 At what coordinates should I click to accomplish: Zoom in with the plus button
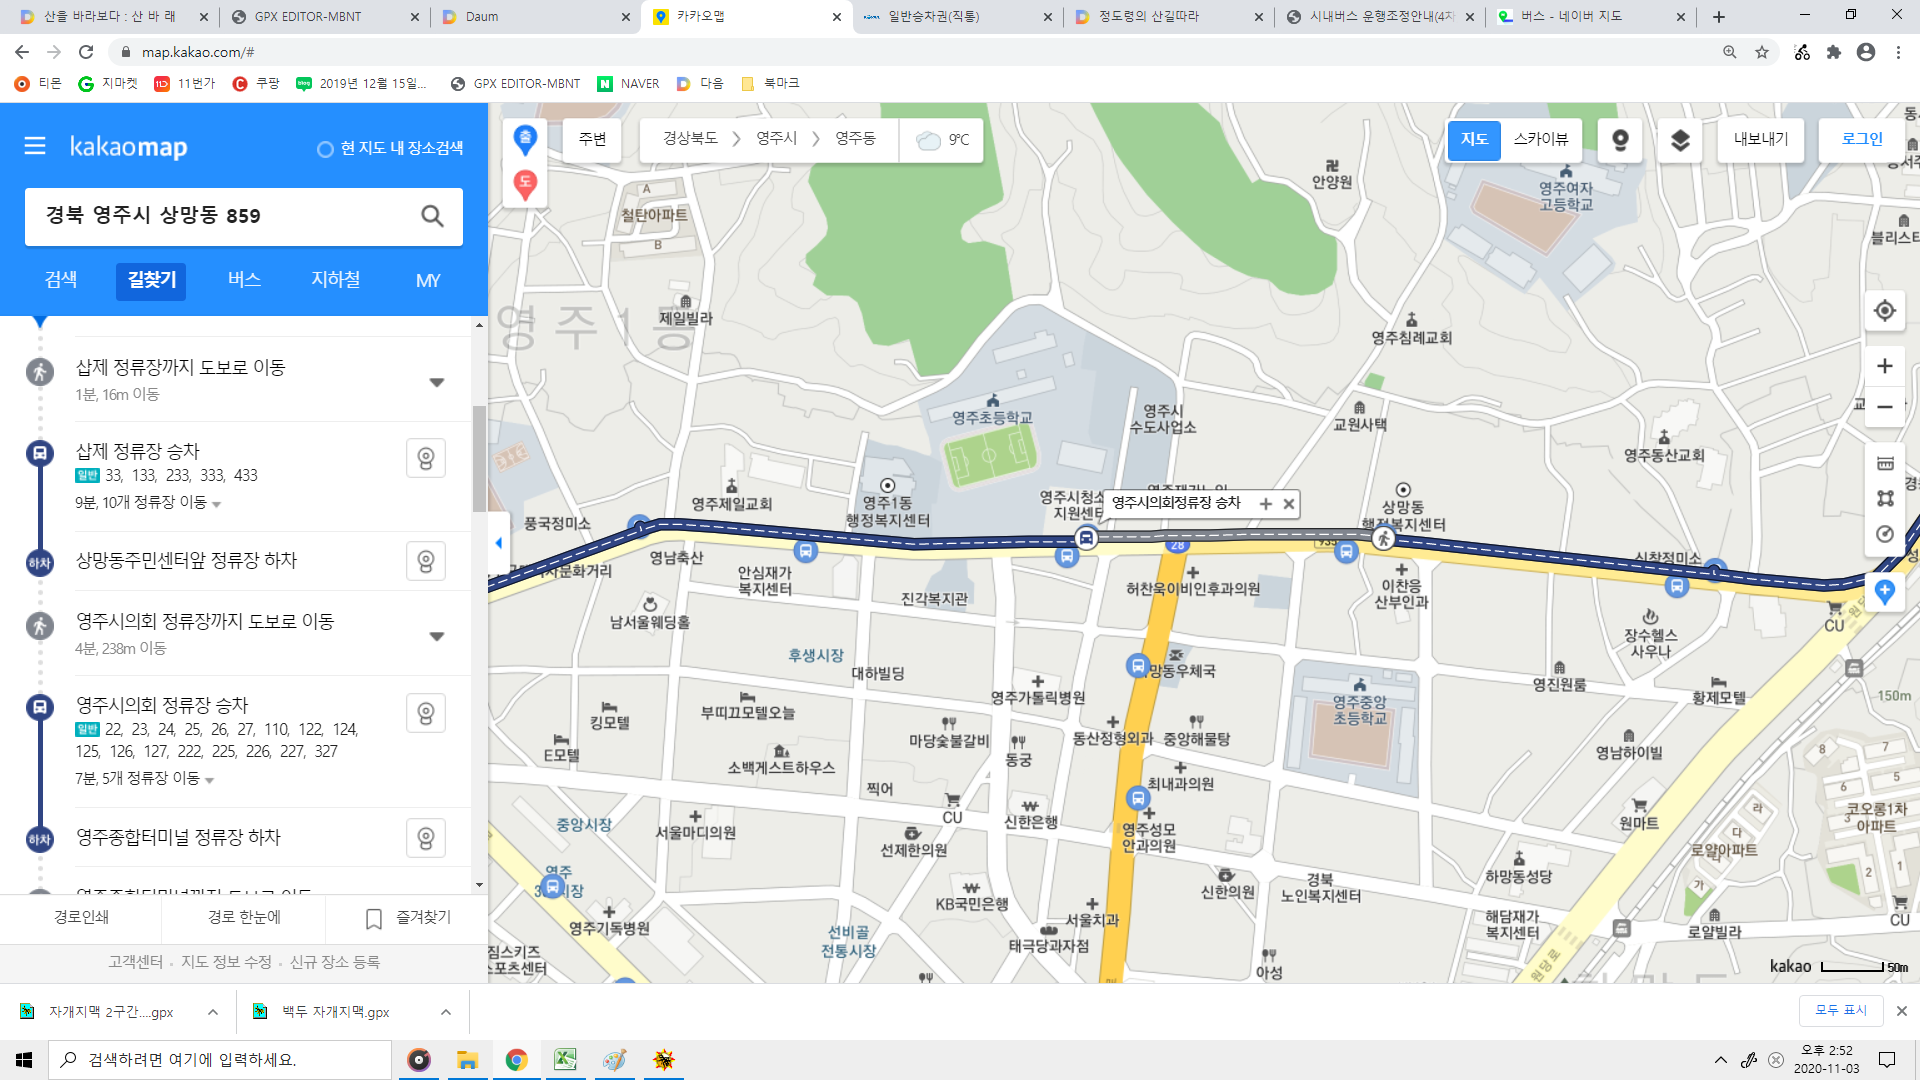[1884, 366]
